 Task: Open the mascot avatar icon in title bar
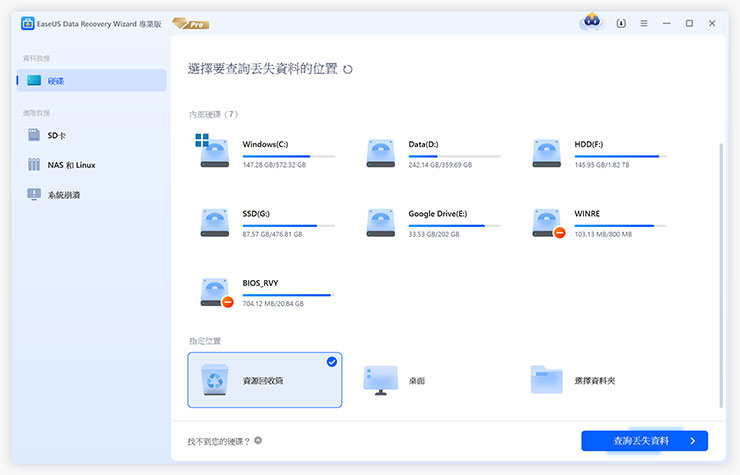tap(592, 22)
